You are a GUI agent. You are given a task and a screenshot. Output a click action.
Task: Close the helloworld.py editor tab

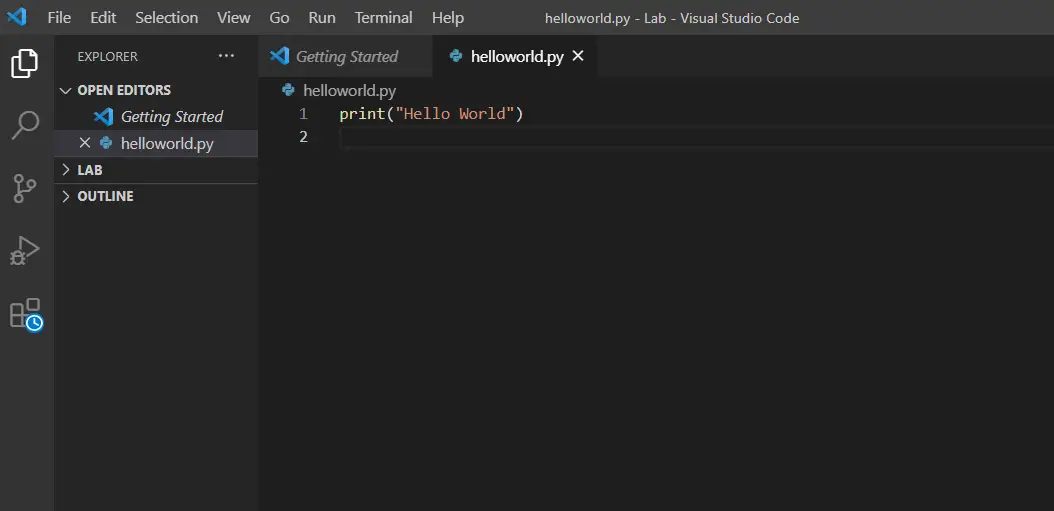(x=577, y=56)
